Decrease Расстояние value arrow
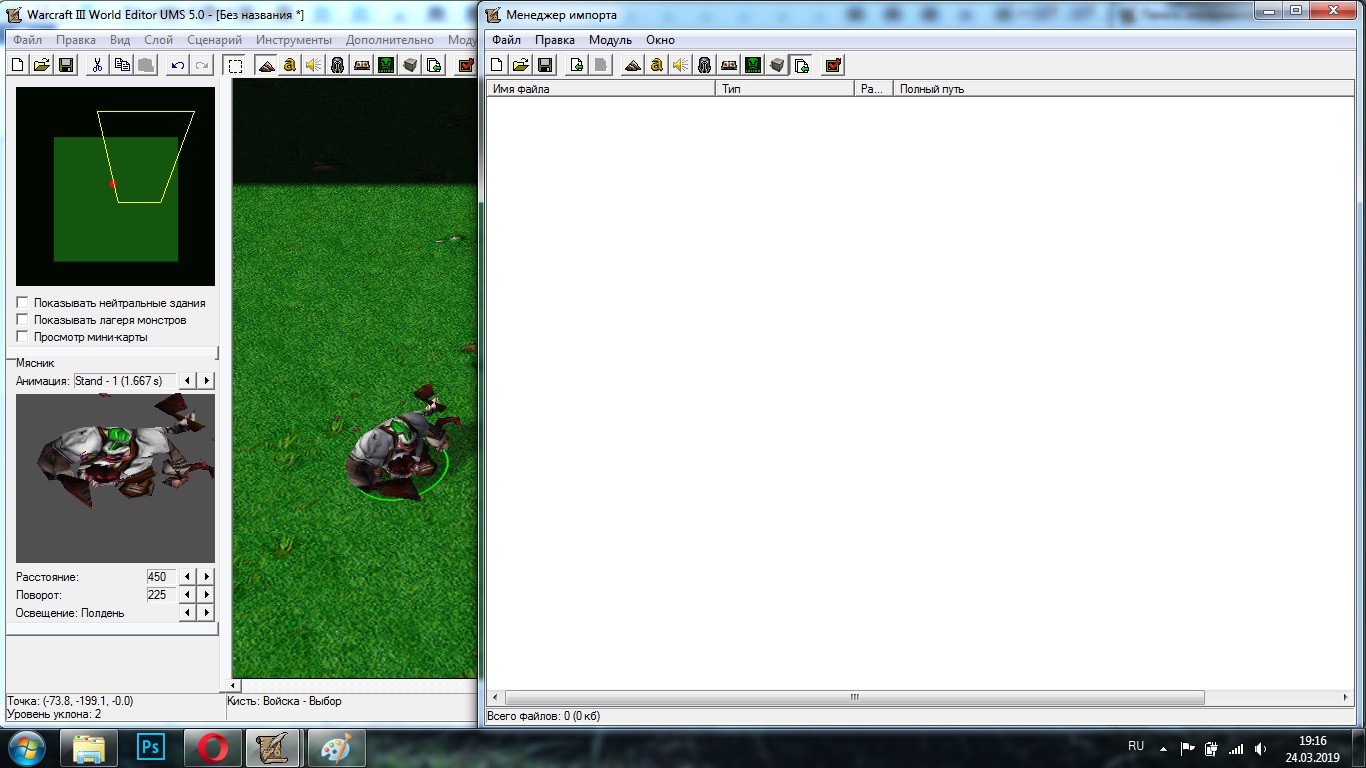This screenshot has height=768, width=1366. point(188,577)
